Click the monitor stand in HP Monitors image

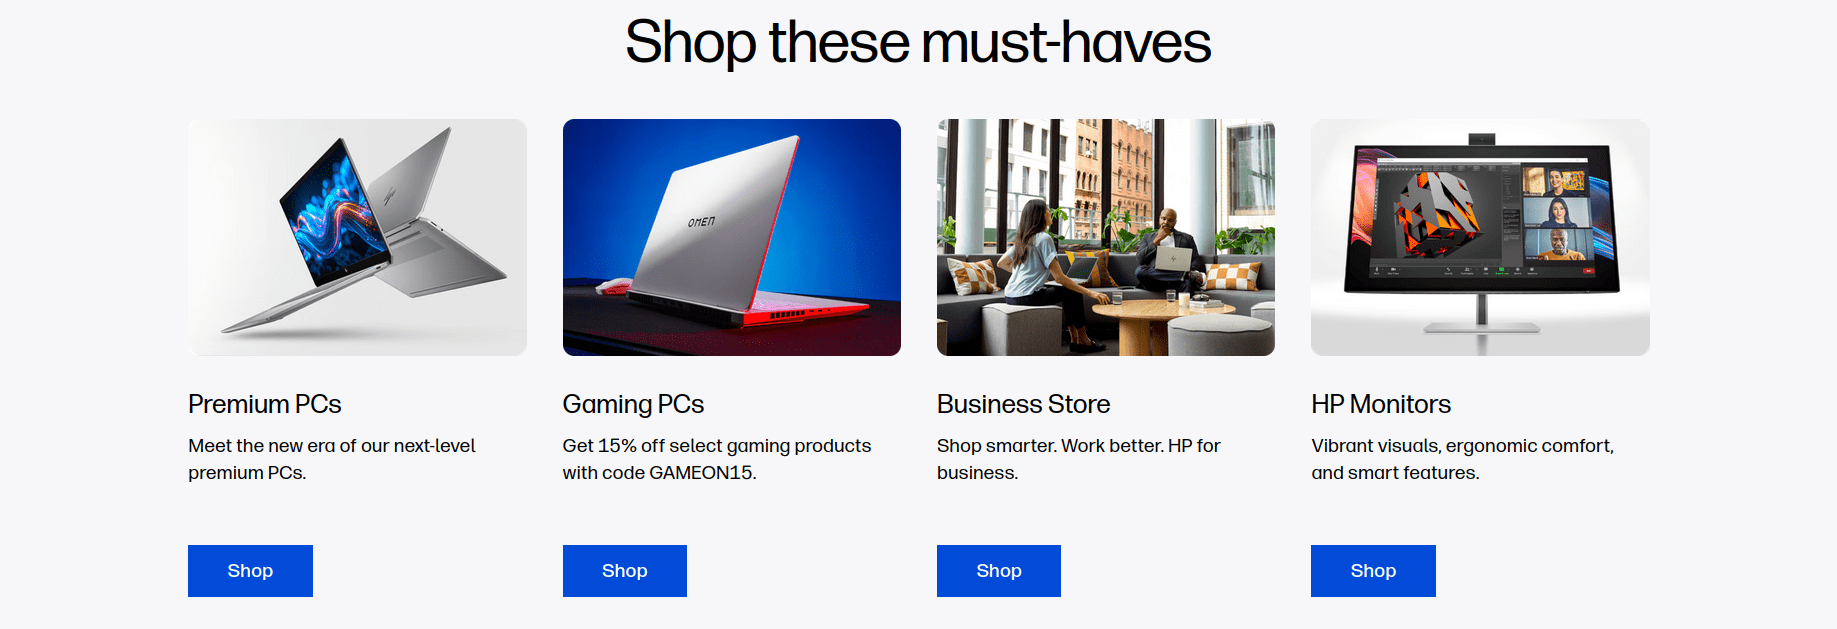[x=1481, y=315]
